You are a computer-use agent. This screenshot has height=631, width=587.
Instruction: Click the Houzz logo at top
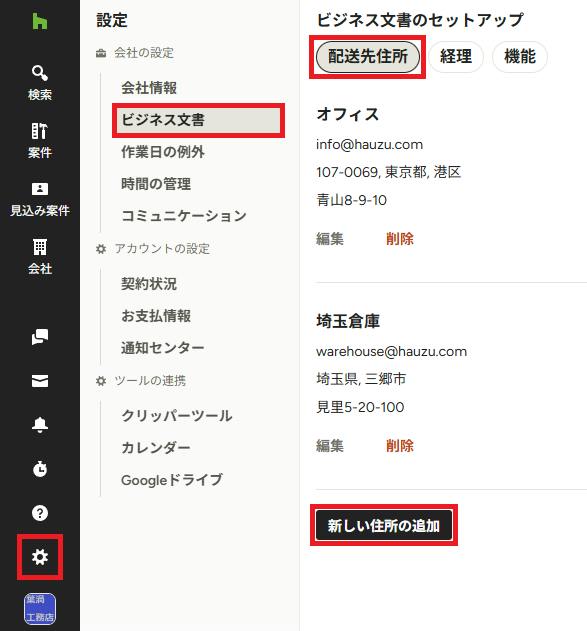[40, 21]
